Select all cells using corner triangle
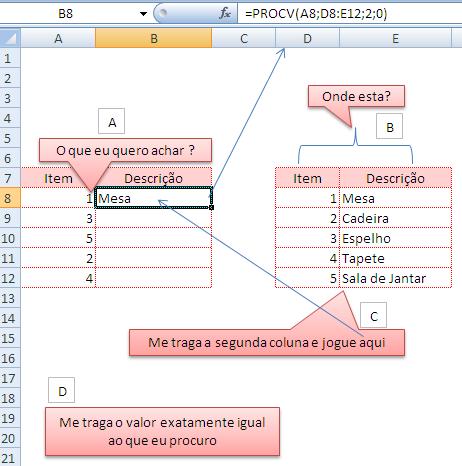 pyautogui.click(x=10, y=38)
